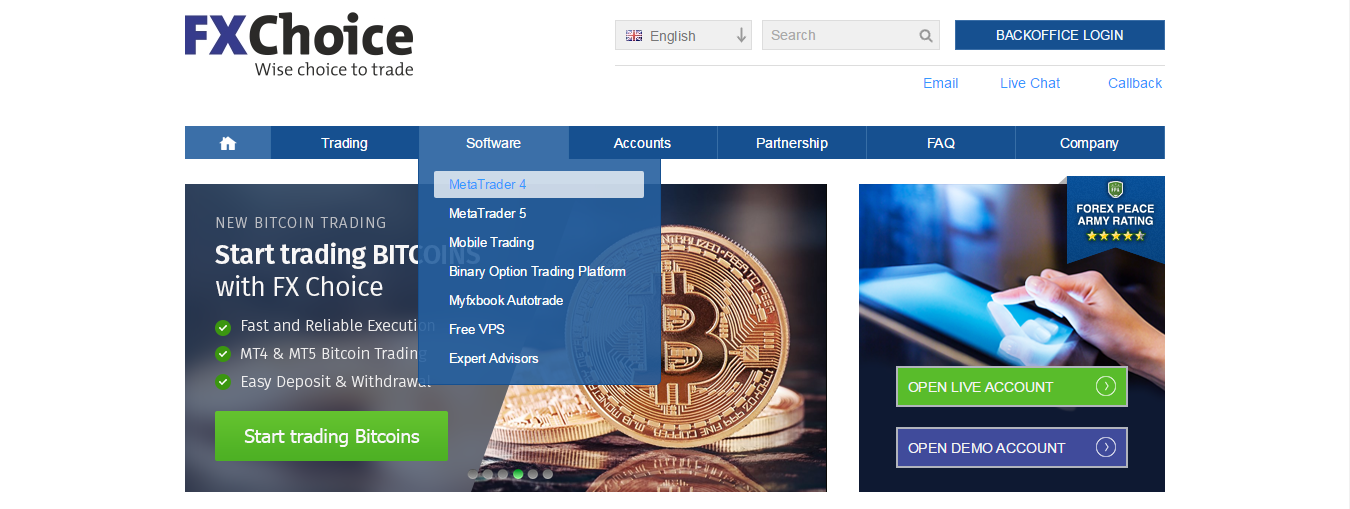The image size is (1350, 509).
Task: Click the search magnifier icon
Action: click(926, 36)
